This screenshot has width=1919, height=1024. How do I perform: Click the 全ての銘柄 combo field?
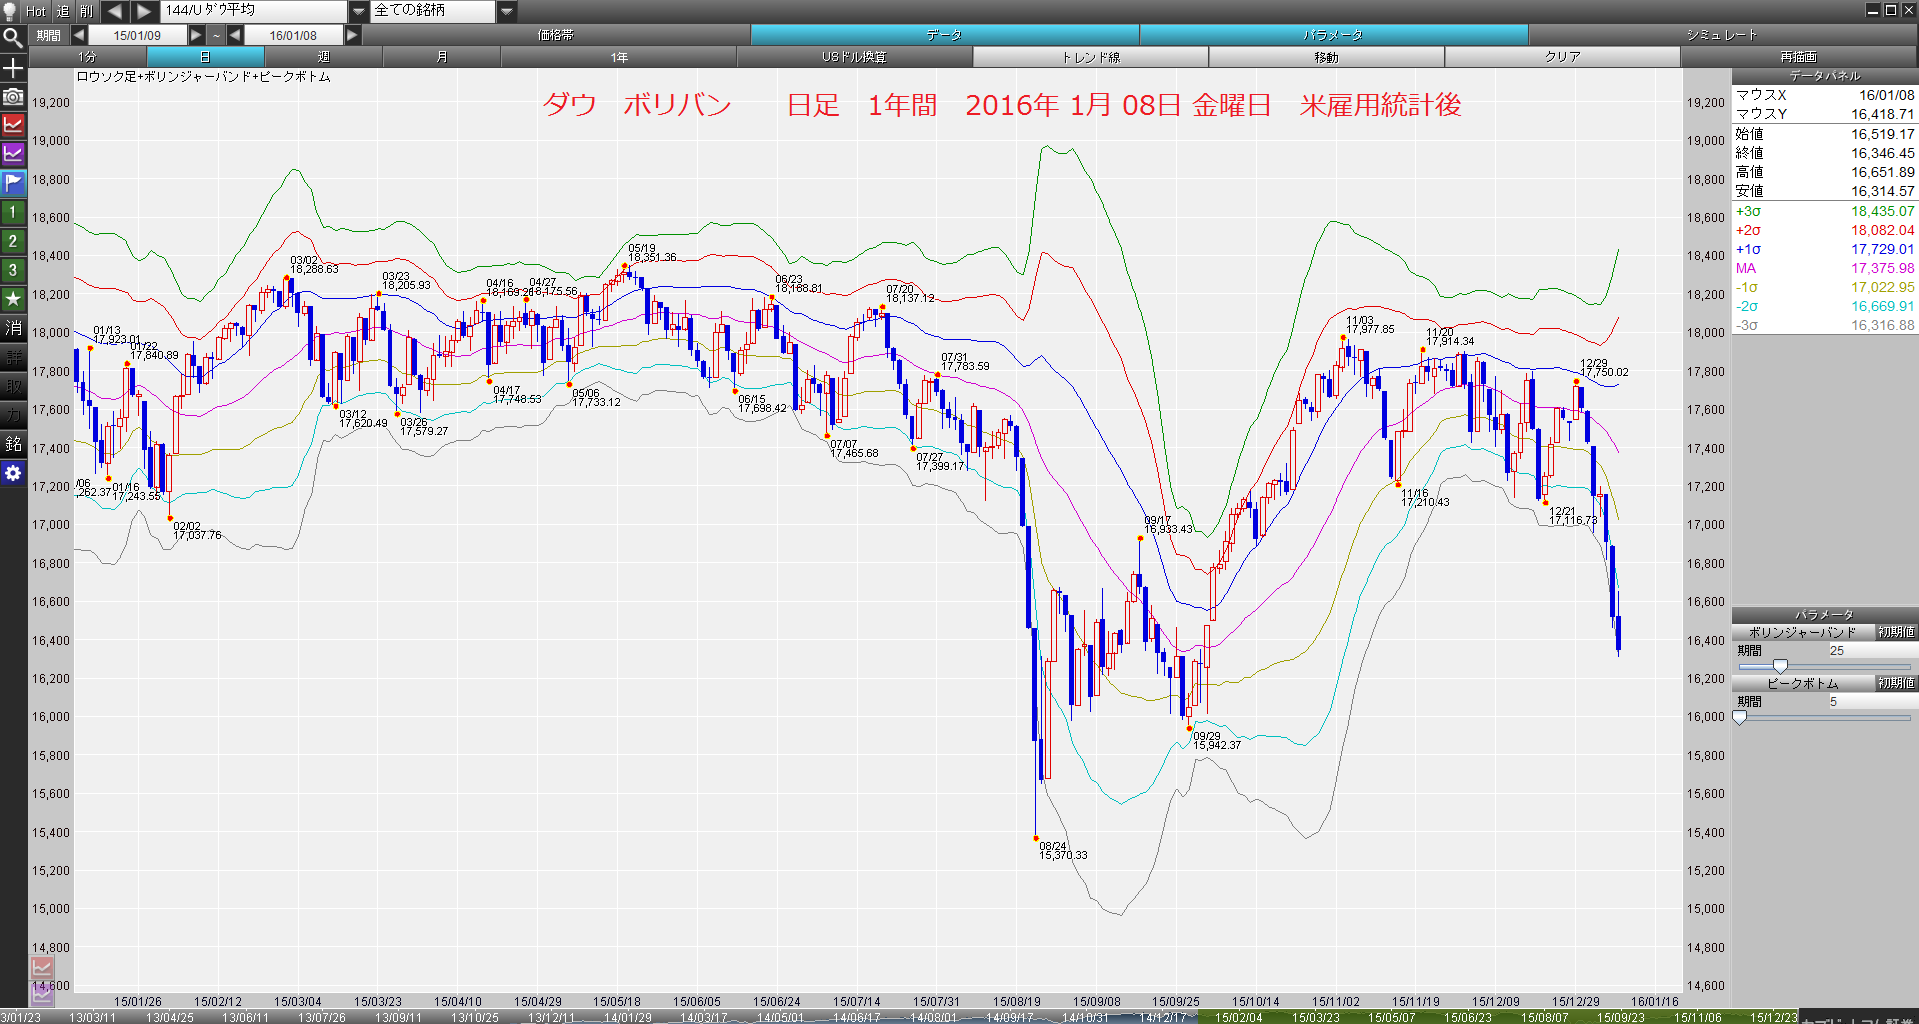434,11
